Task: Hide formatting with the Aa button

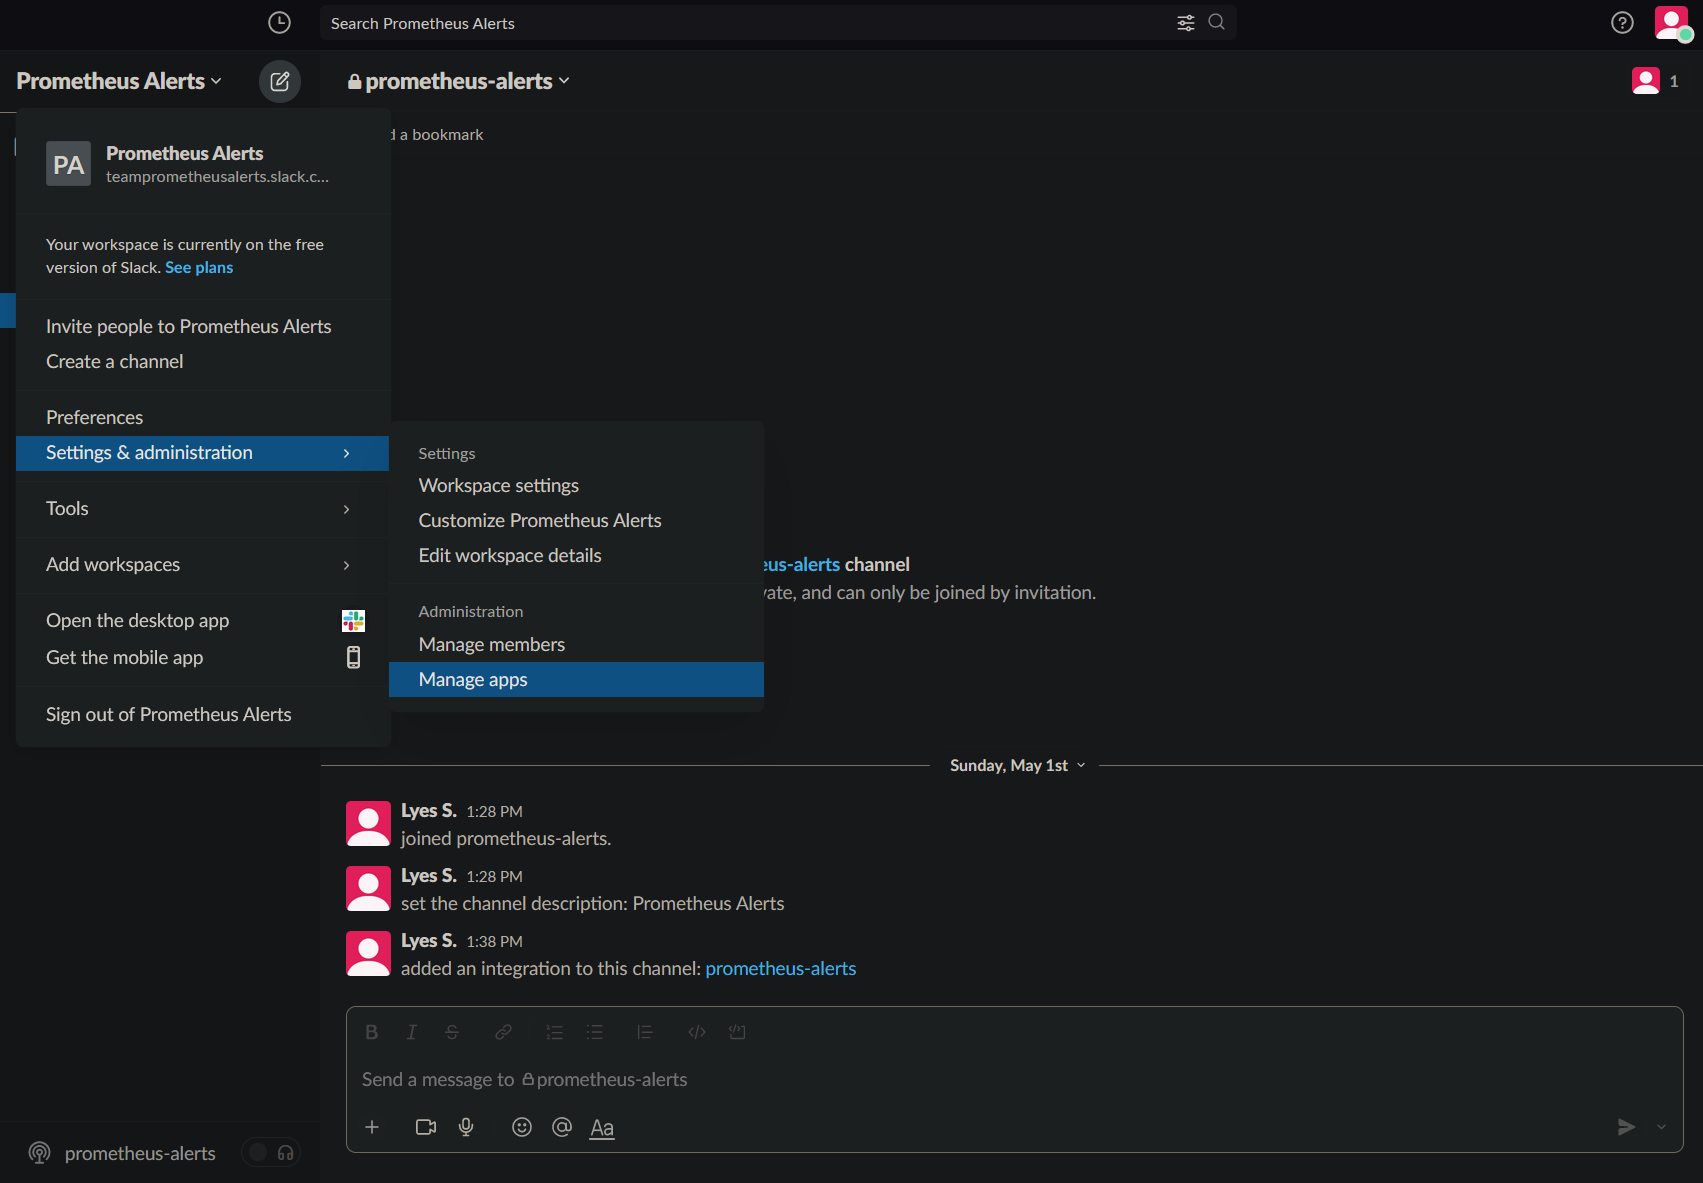Action: (602, 1128)
